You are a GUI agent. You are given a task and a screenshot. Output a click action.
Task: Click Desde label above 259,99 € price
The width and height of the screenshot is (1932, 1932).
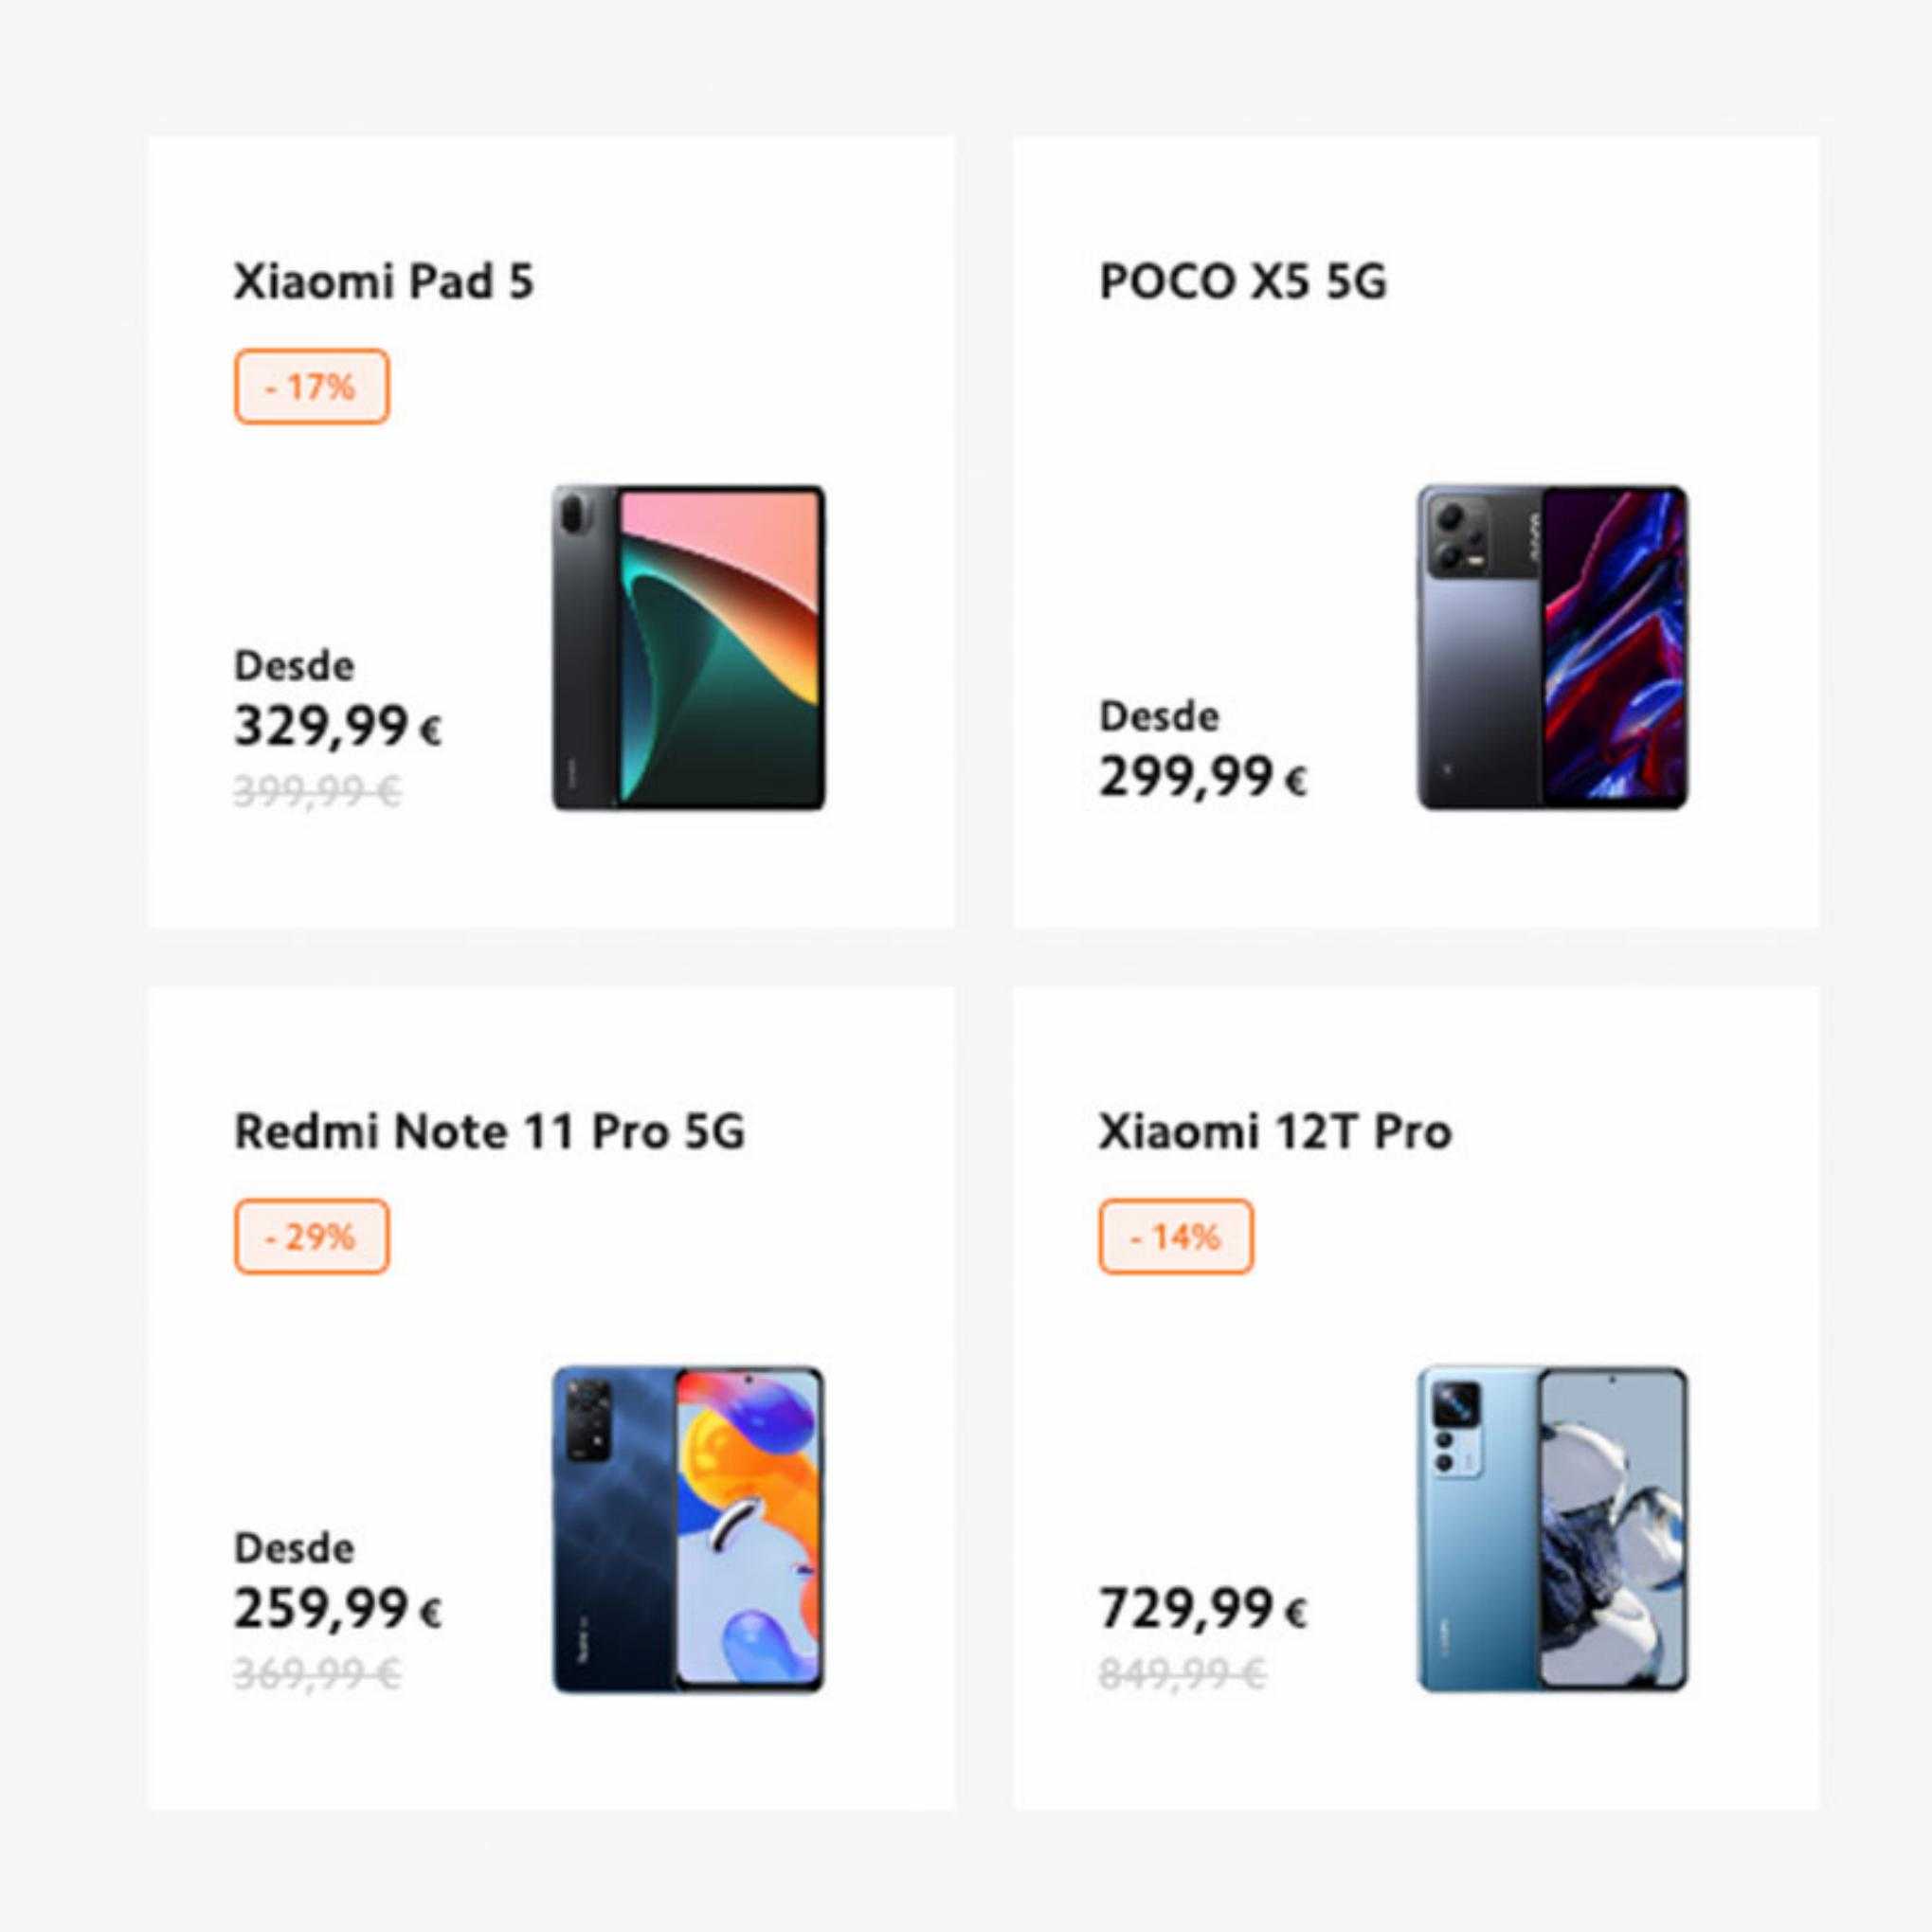click(294, 1548)
